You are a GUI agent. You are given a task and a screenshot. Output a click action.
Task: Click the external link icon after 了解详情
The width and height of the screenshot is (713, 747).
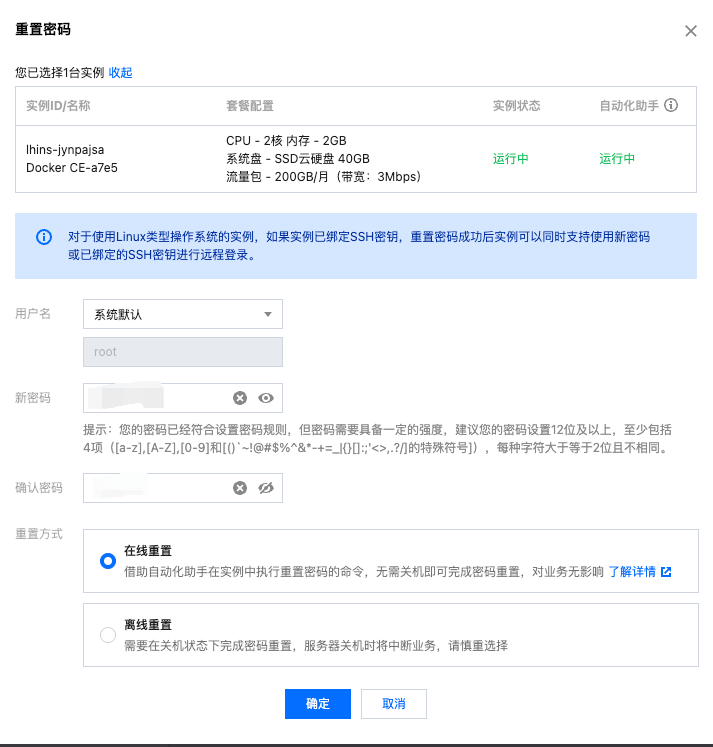coord(666,572)
